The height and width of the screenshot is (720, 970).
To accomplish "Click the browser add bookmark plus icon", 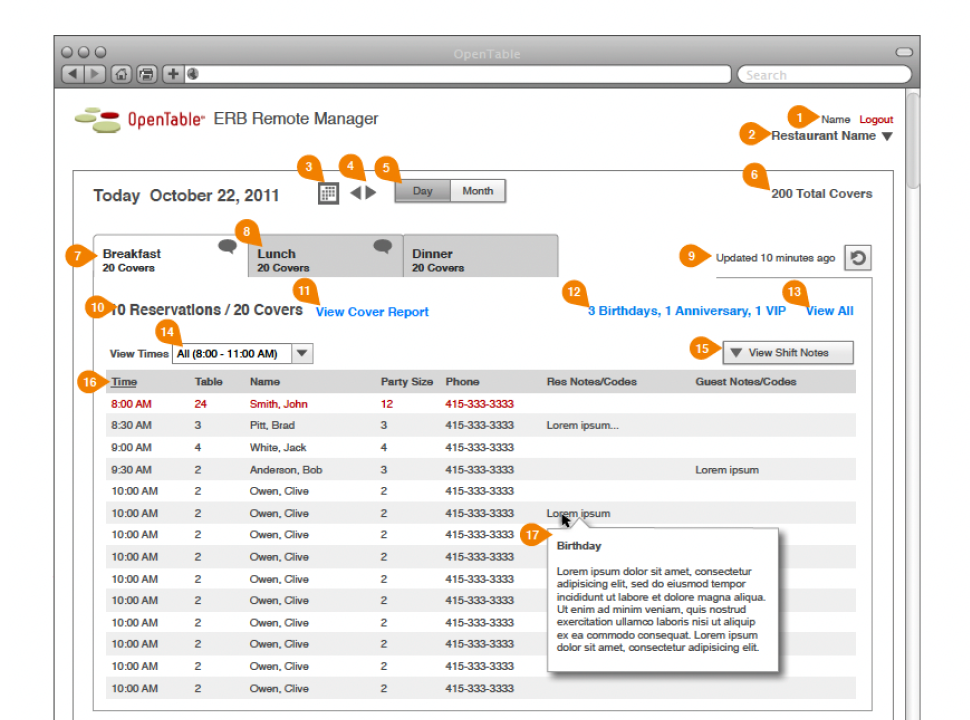I will (172, 74).
